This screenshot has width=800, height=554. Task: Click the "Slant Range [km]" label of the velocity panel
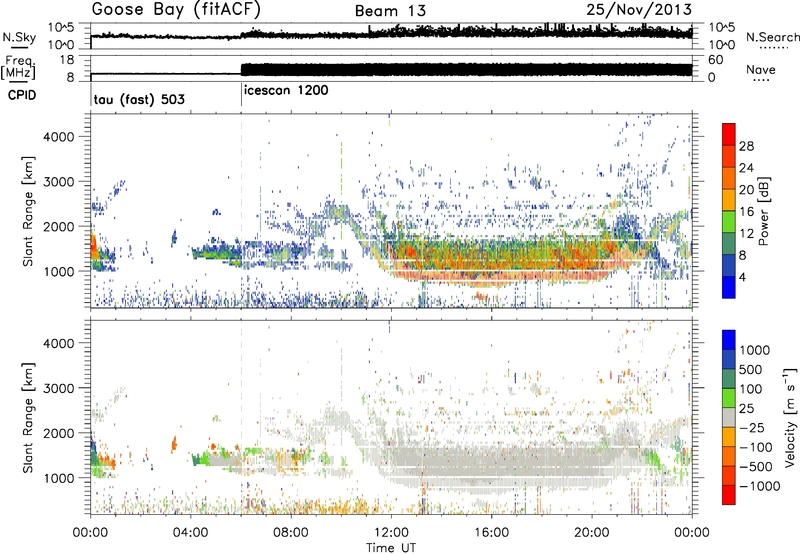click(28, 417)
